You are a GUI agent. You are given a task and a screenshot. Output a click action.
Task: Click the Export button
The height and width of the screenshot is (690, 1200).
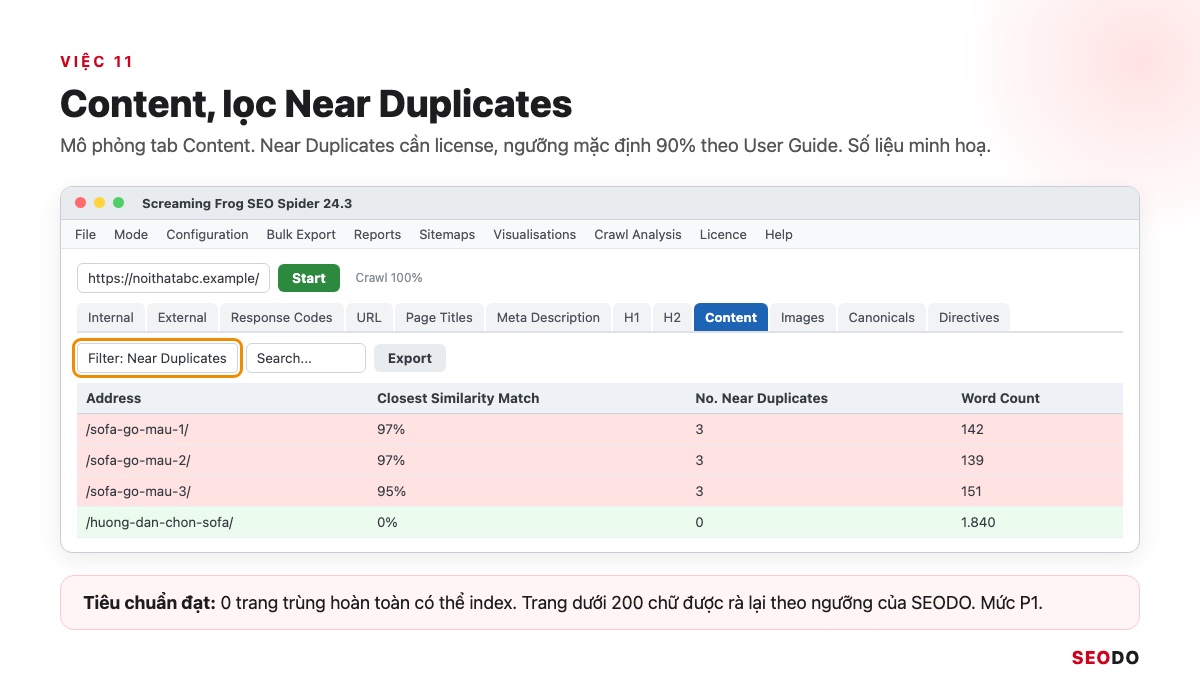pos(410,358)
